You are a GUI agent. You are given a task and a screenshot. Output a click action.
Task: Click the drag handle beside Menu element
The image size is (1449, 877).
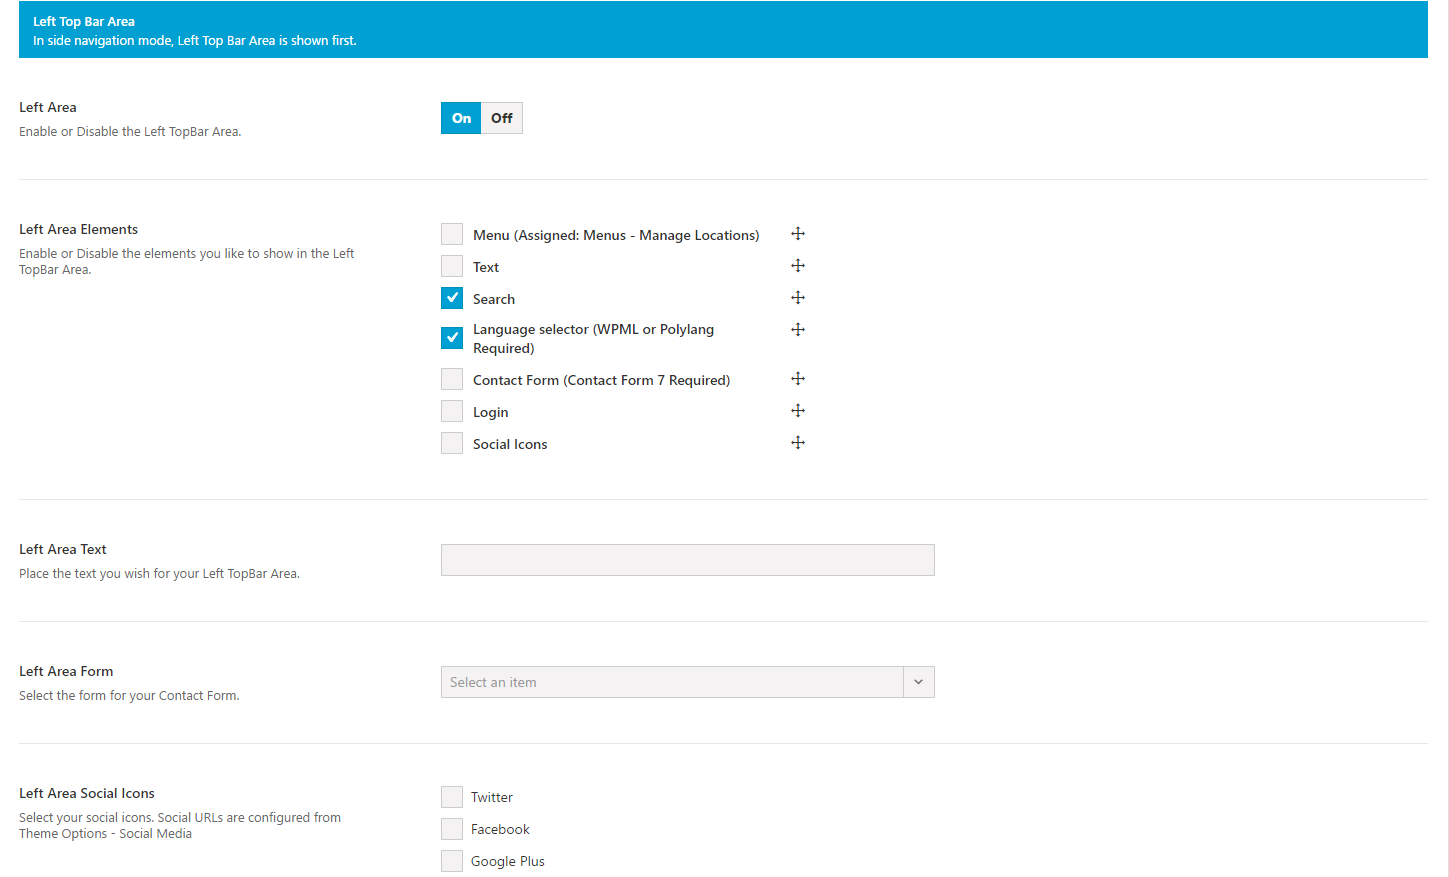pos(798,234)
